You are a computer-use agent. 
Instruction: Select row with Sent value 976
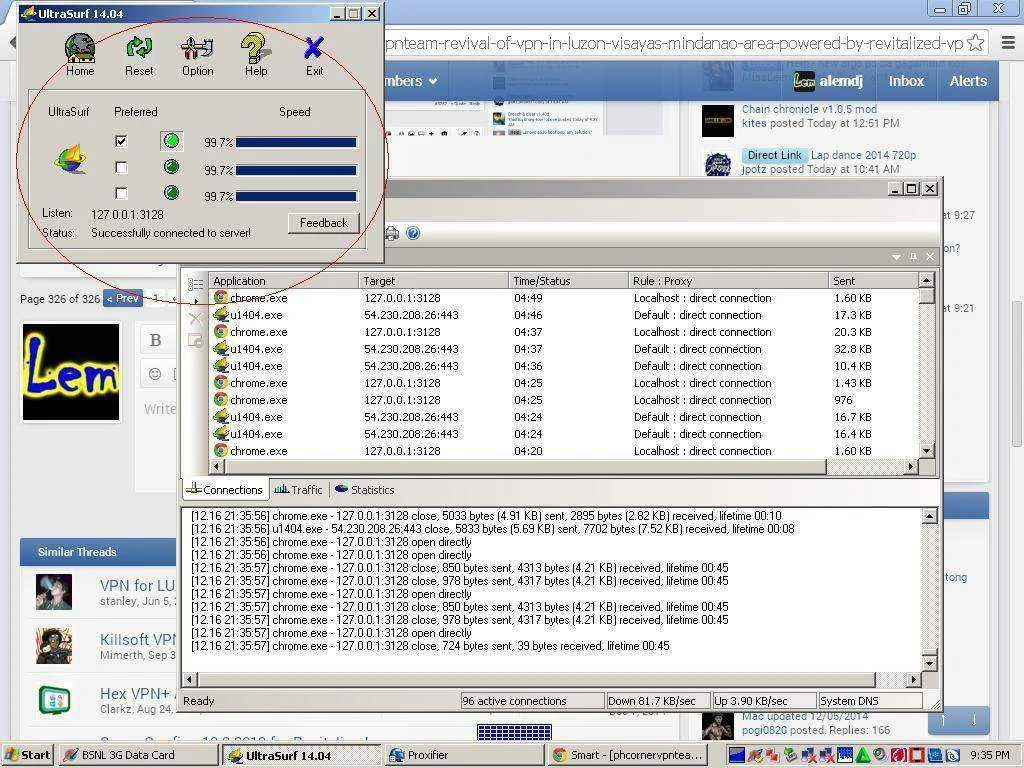(564, 400)
